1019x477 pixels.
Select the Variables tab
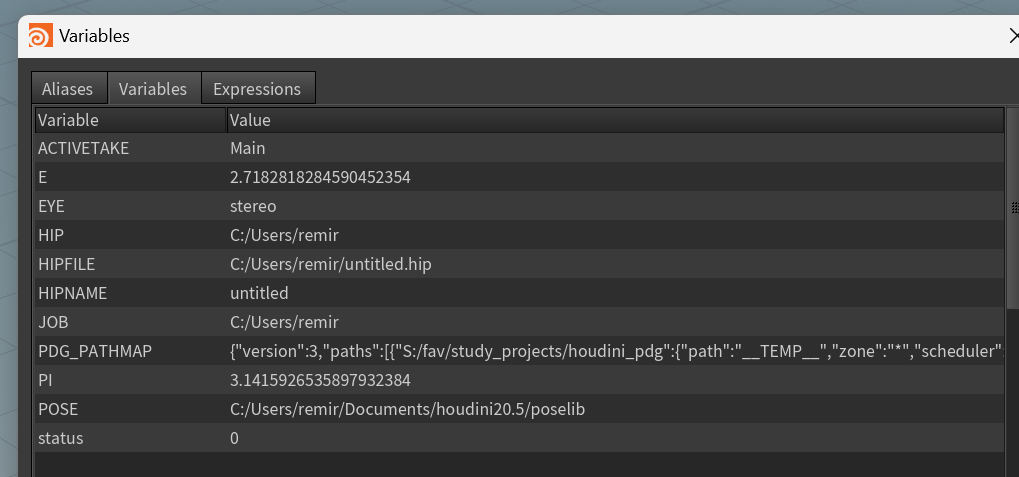tap(153, 88)
